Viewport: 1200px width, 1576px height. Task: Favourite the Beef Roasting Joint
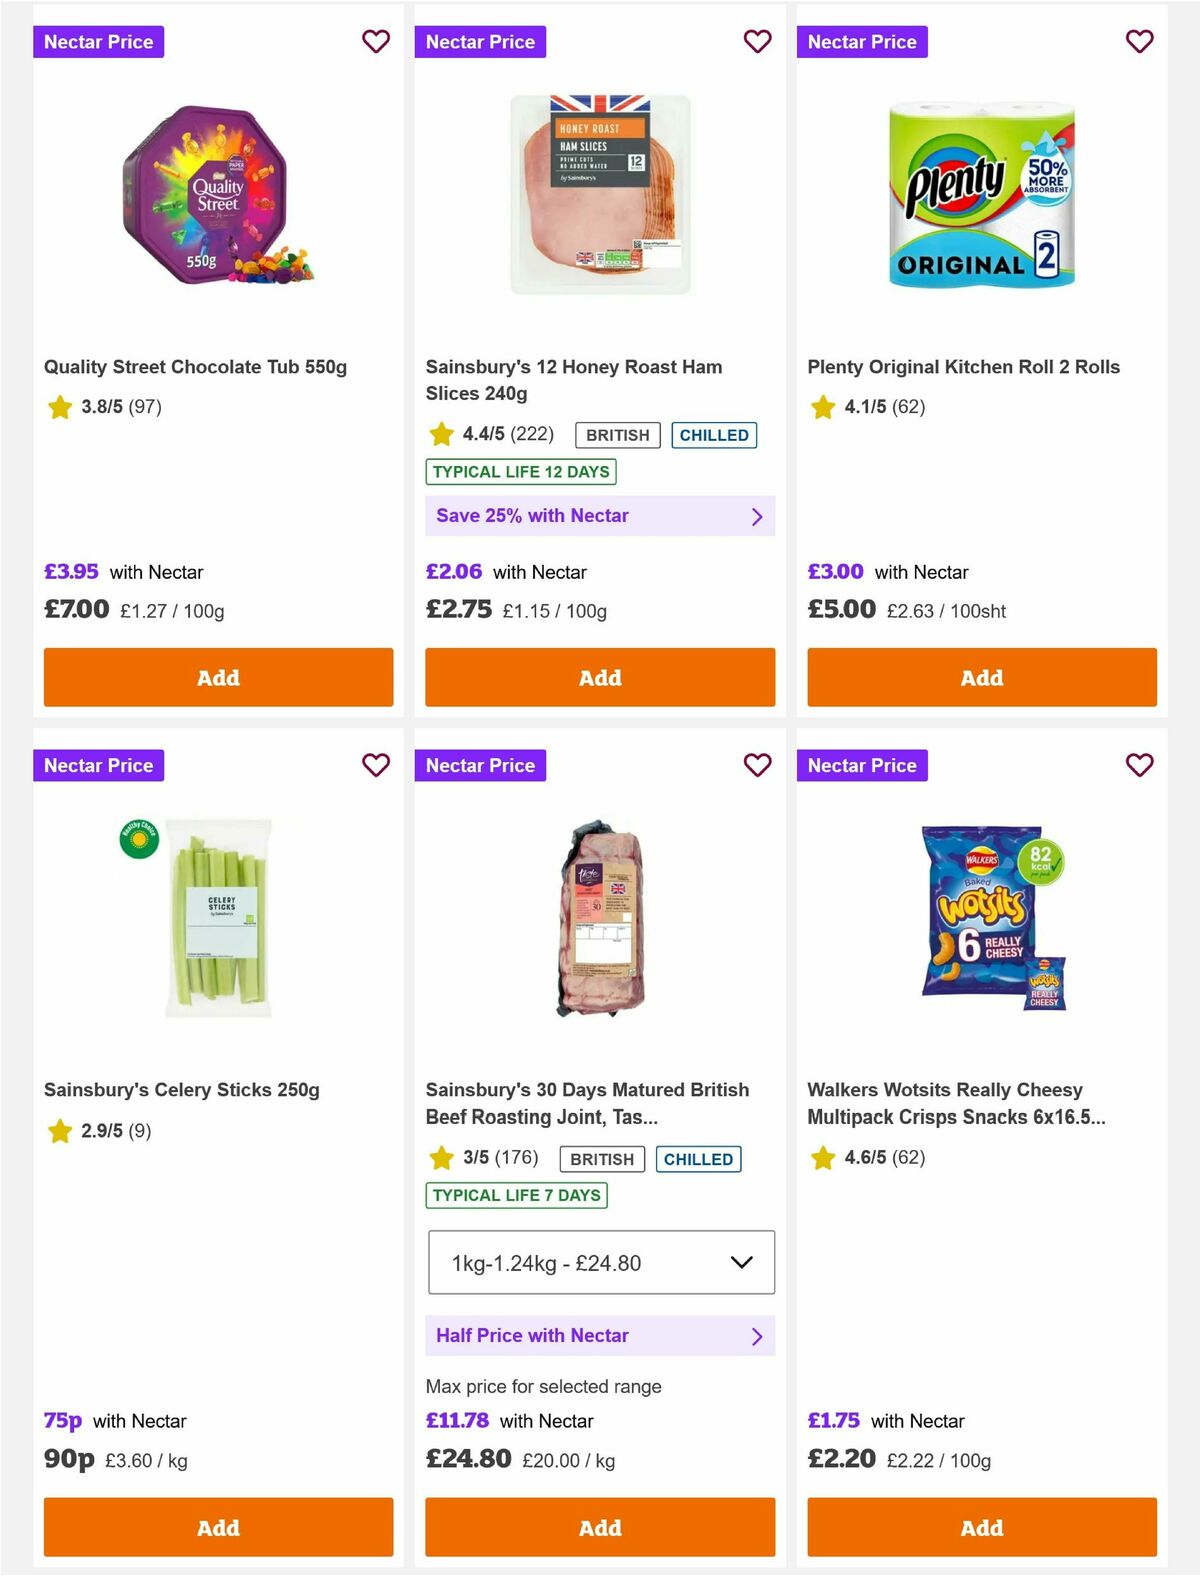coord(758,765)
